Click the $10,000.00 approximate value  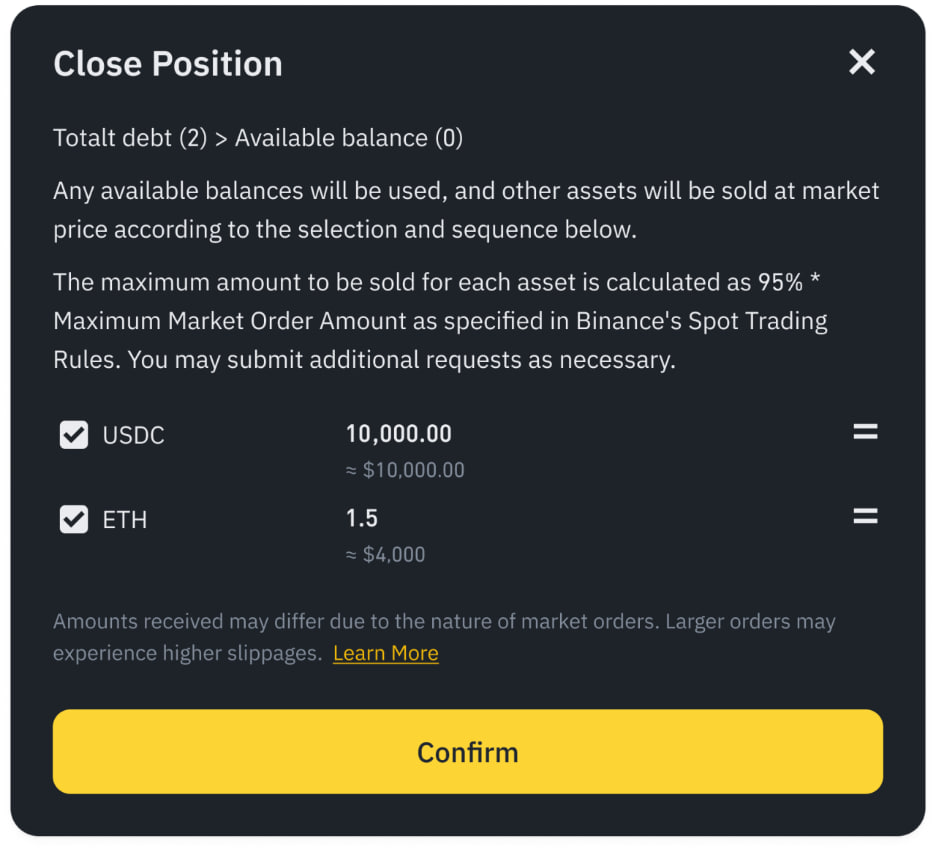[405, 470]
